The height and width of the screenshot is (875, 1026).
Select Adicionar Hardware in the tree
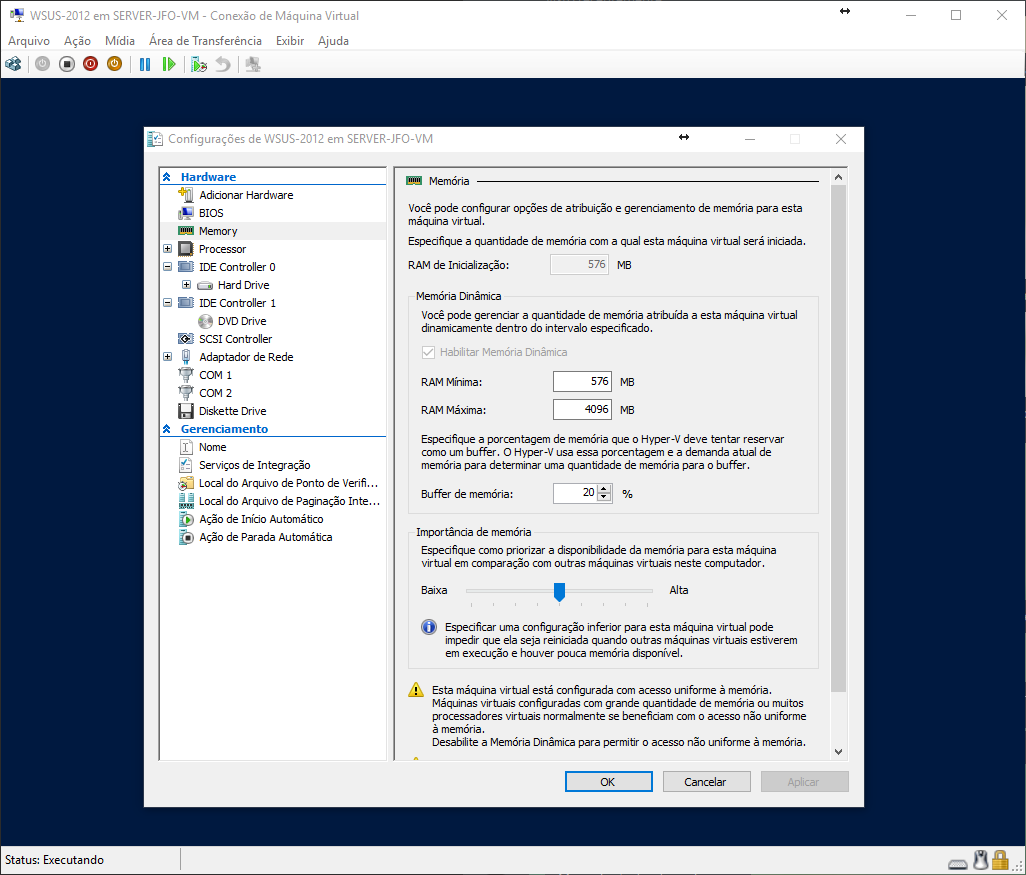246,195
